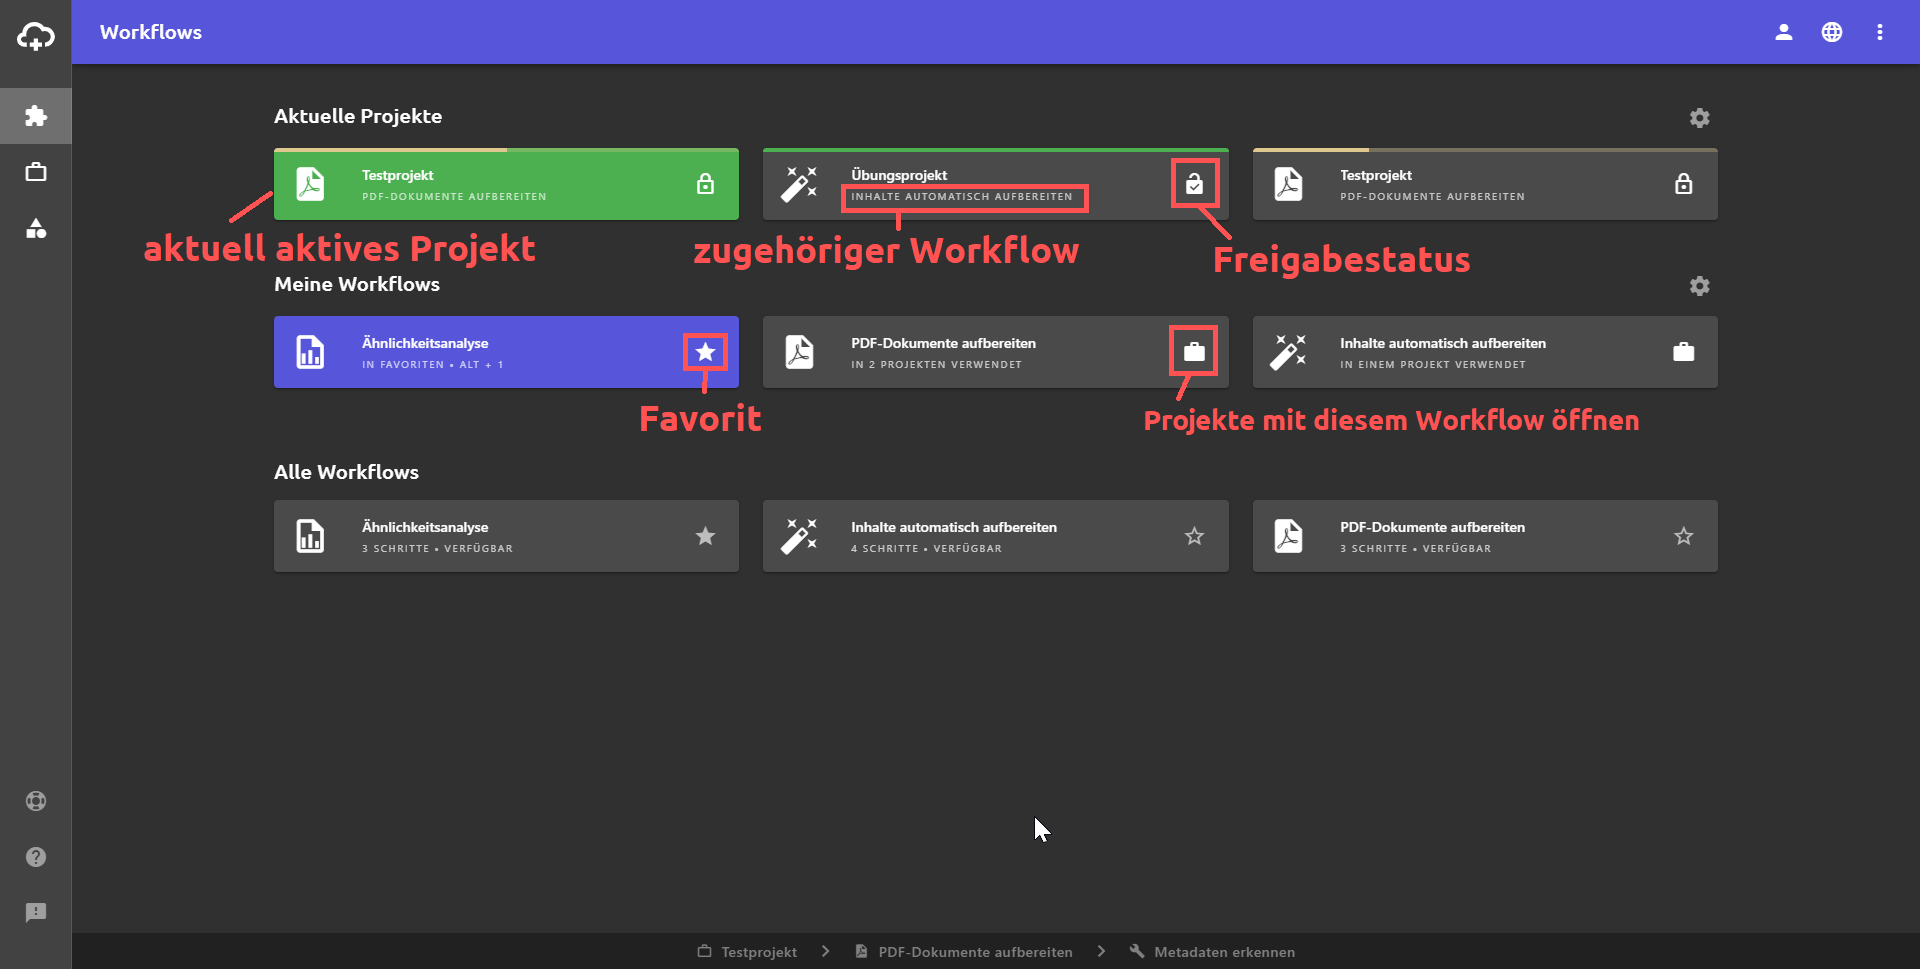The image size is (1920, 969).
Task: Click briefcase icon in bottom breadcrumb
Action: tap(705, 951)
